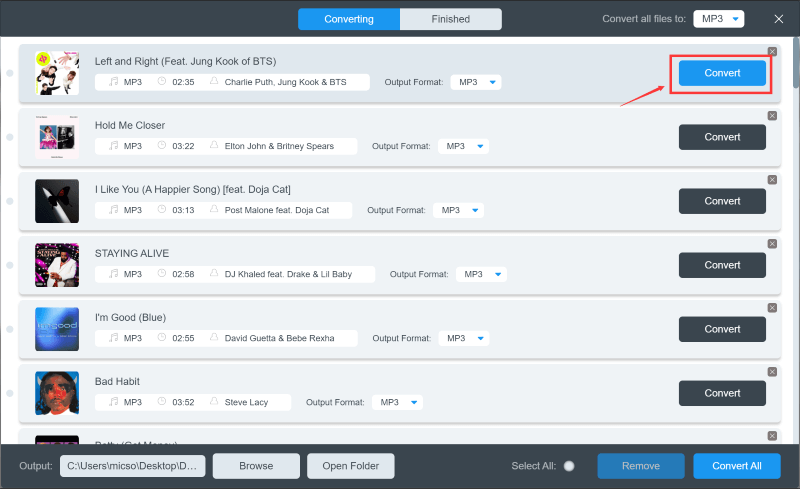Click the Remove button

641,466
